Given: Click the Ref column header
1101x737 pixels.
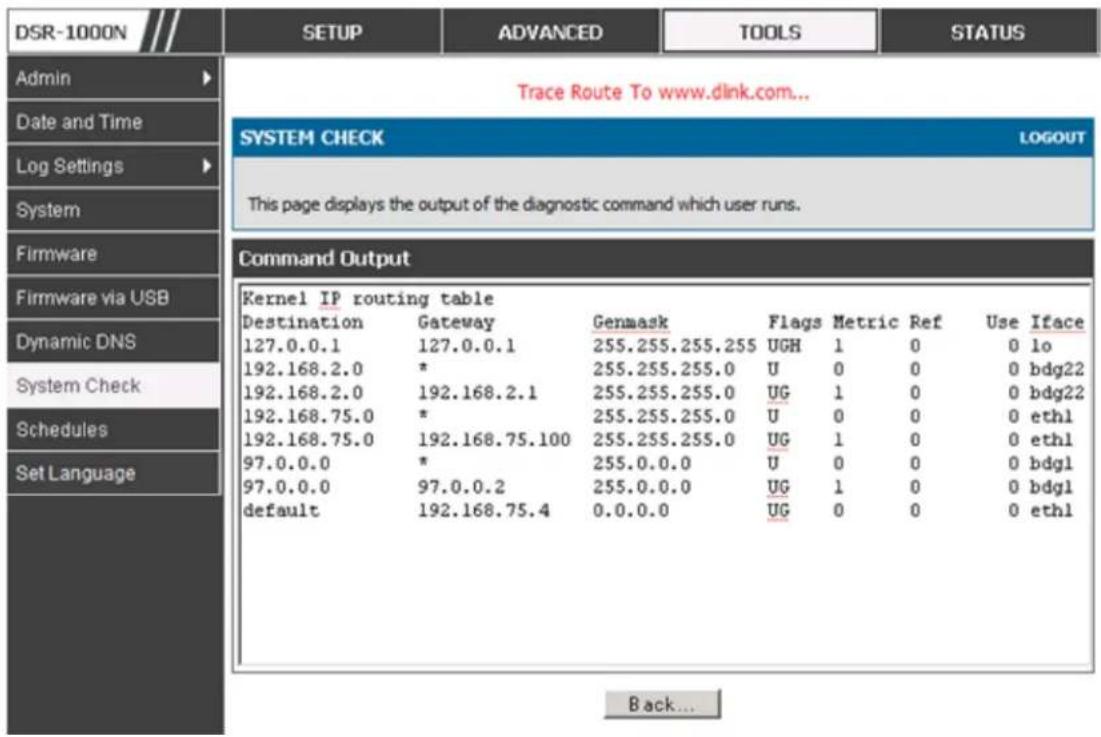Looking at the screenshot, I should click(925, 322).
